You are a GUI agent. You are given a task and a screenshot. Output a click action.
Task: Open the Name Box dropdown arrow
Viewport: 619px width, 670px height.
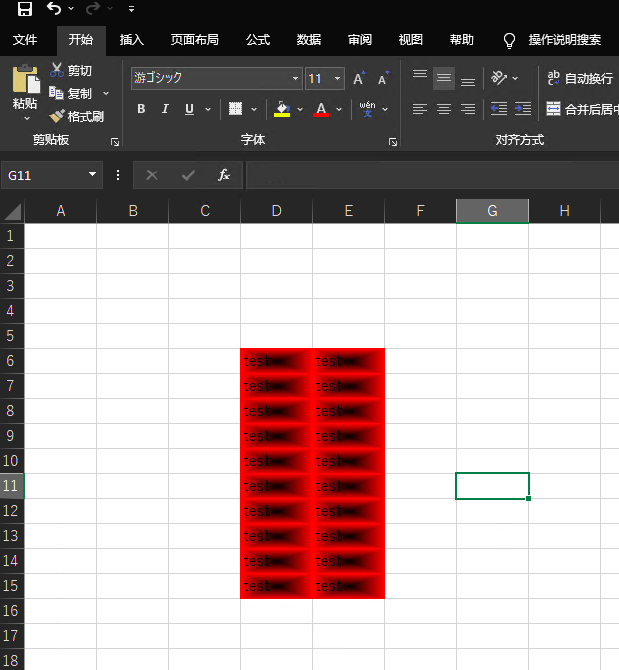tap(92, 174)
